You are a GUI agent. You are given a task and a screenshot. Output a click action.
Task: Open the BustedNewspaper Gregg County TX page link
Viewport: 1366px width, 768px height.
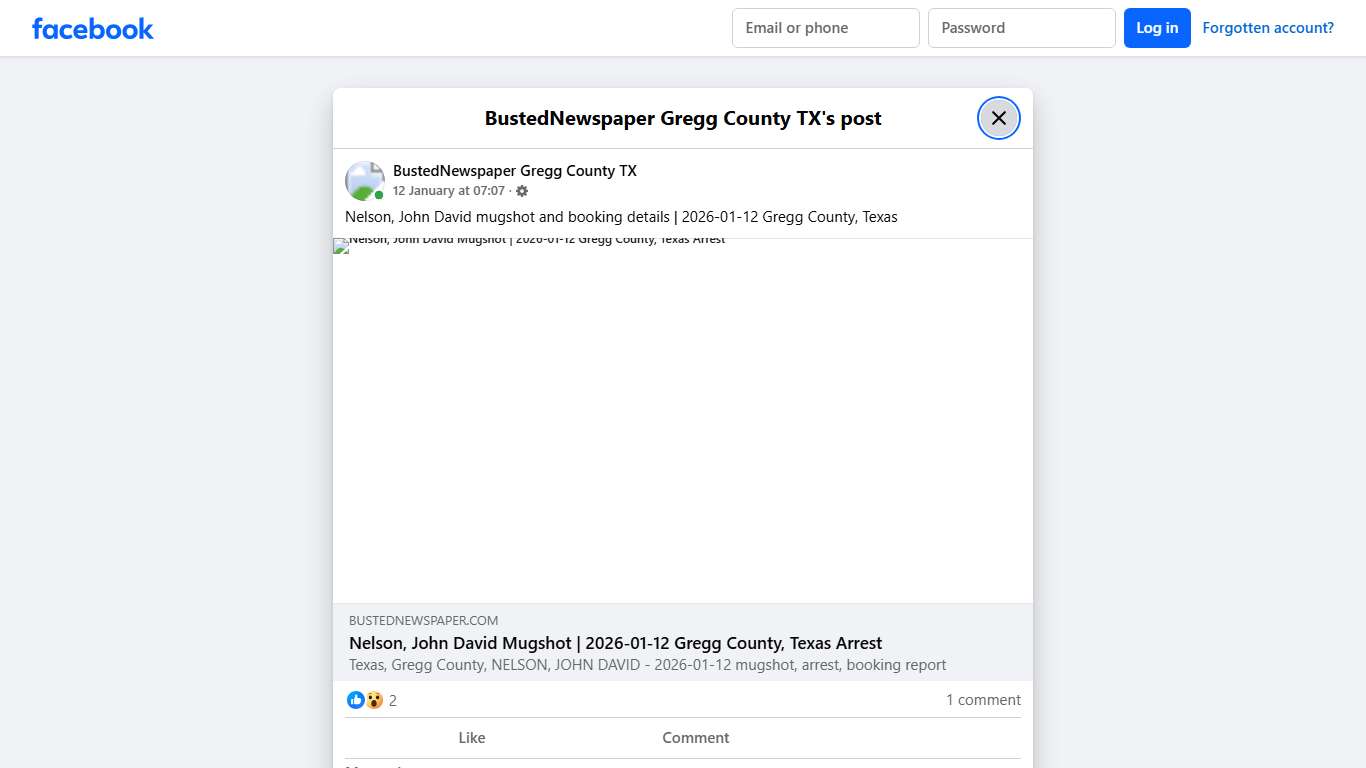point(515,170)
